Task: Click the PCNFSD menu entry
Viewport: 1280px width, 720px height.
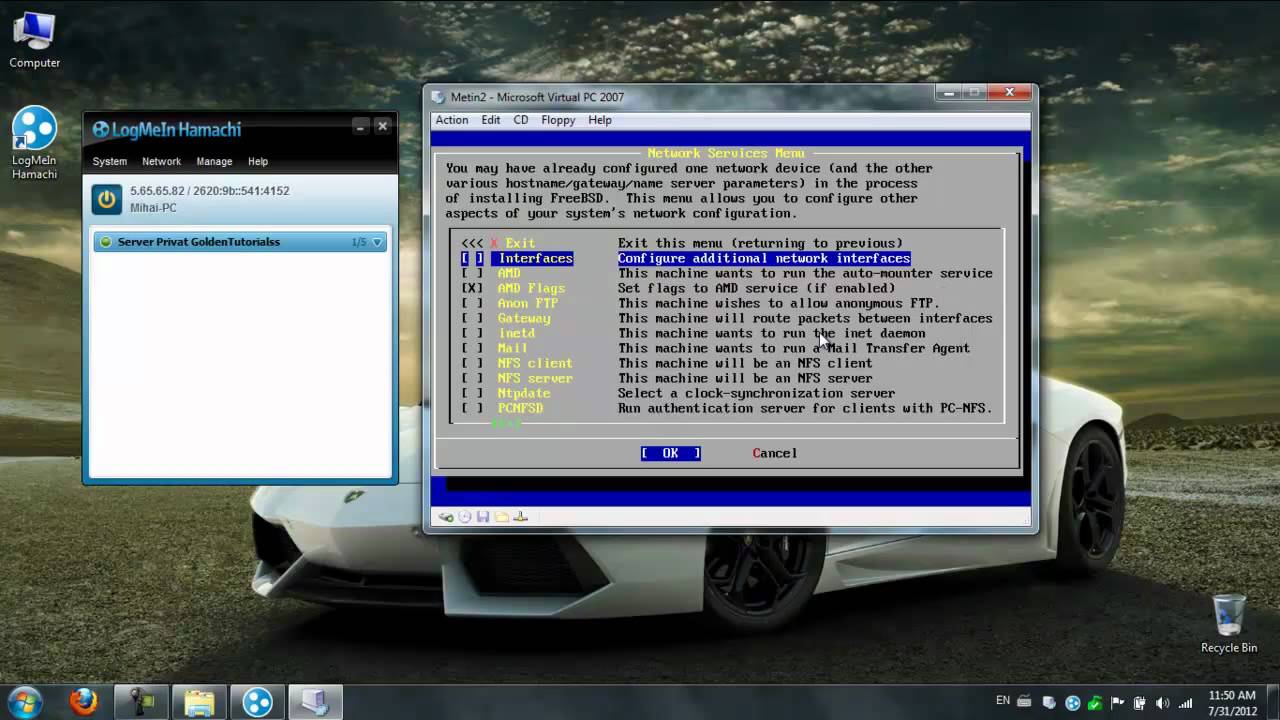Action: coord(520,408)
